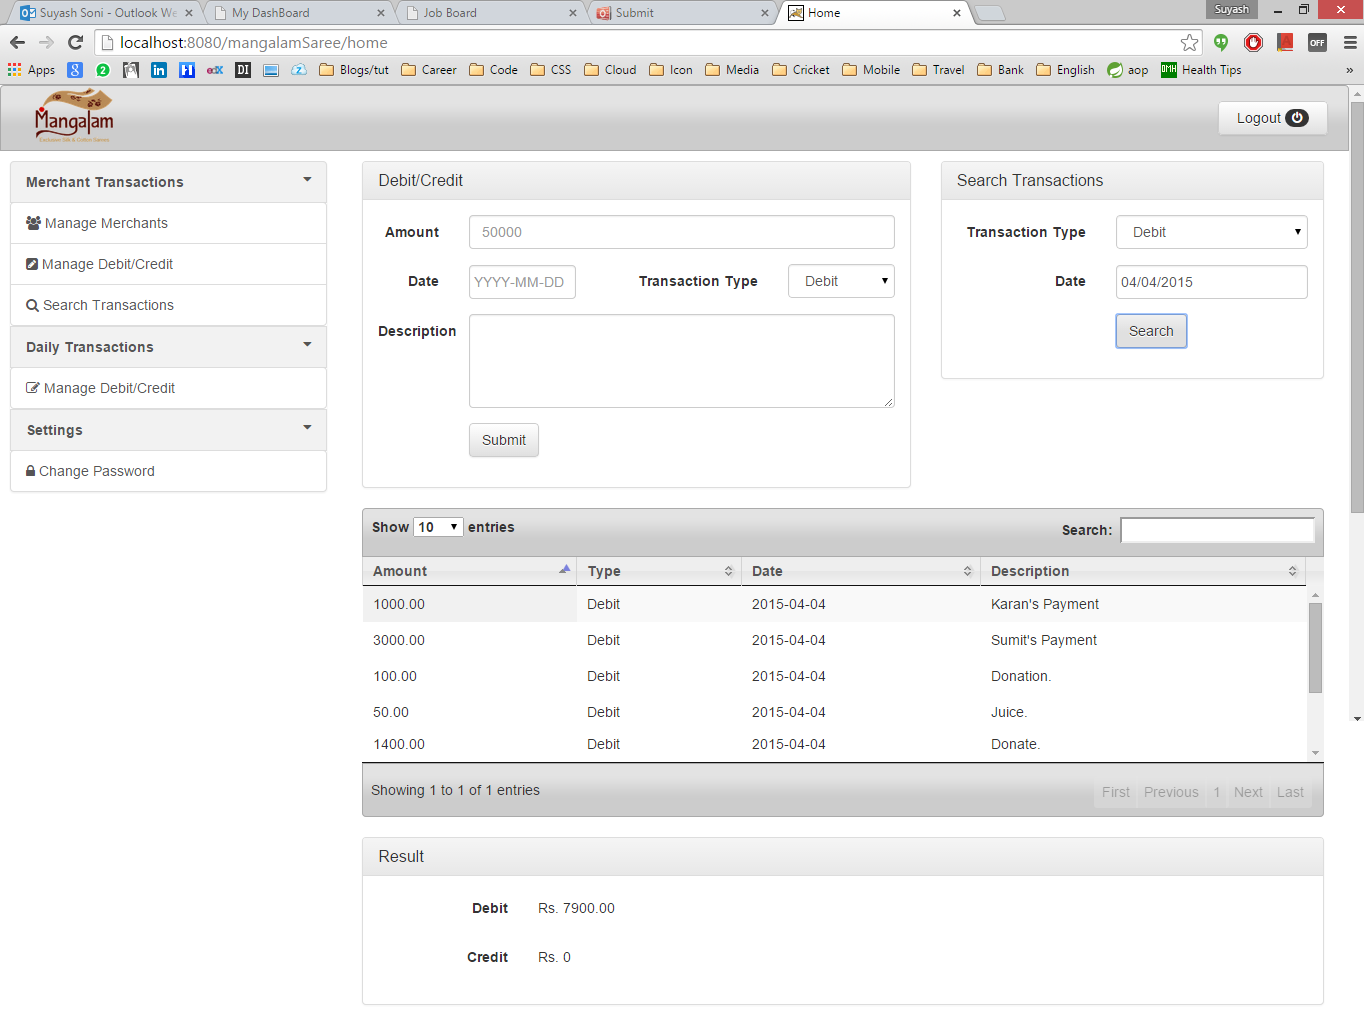The image size is (1364, 1010).
Task: Click the OFF extension icon
Action: click(x=1317, y=42)
